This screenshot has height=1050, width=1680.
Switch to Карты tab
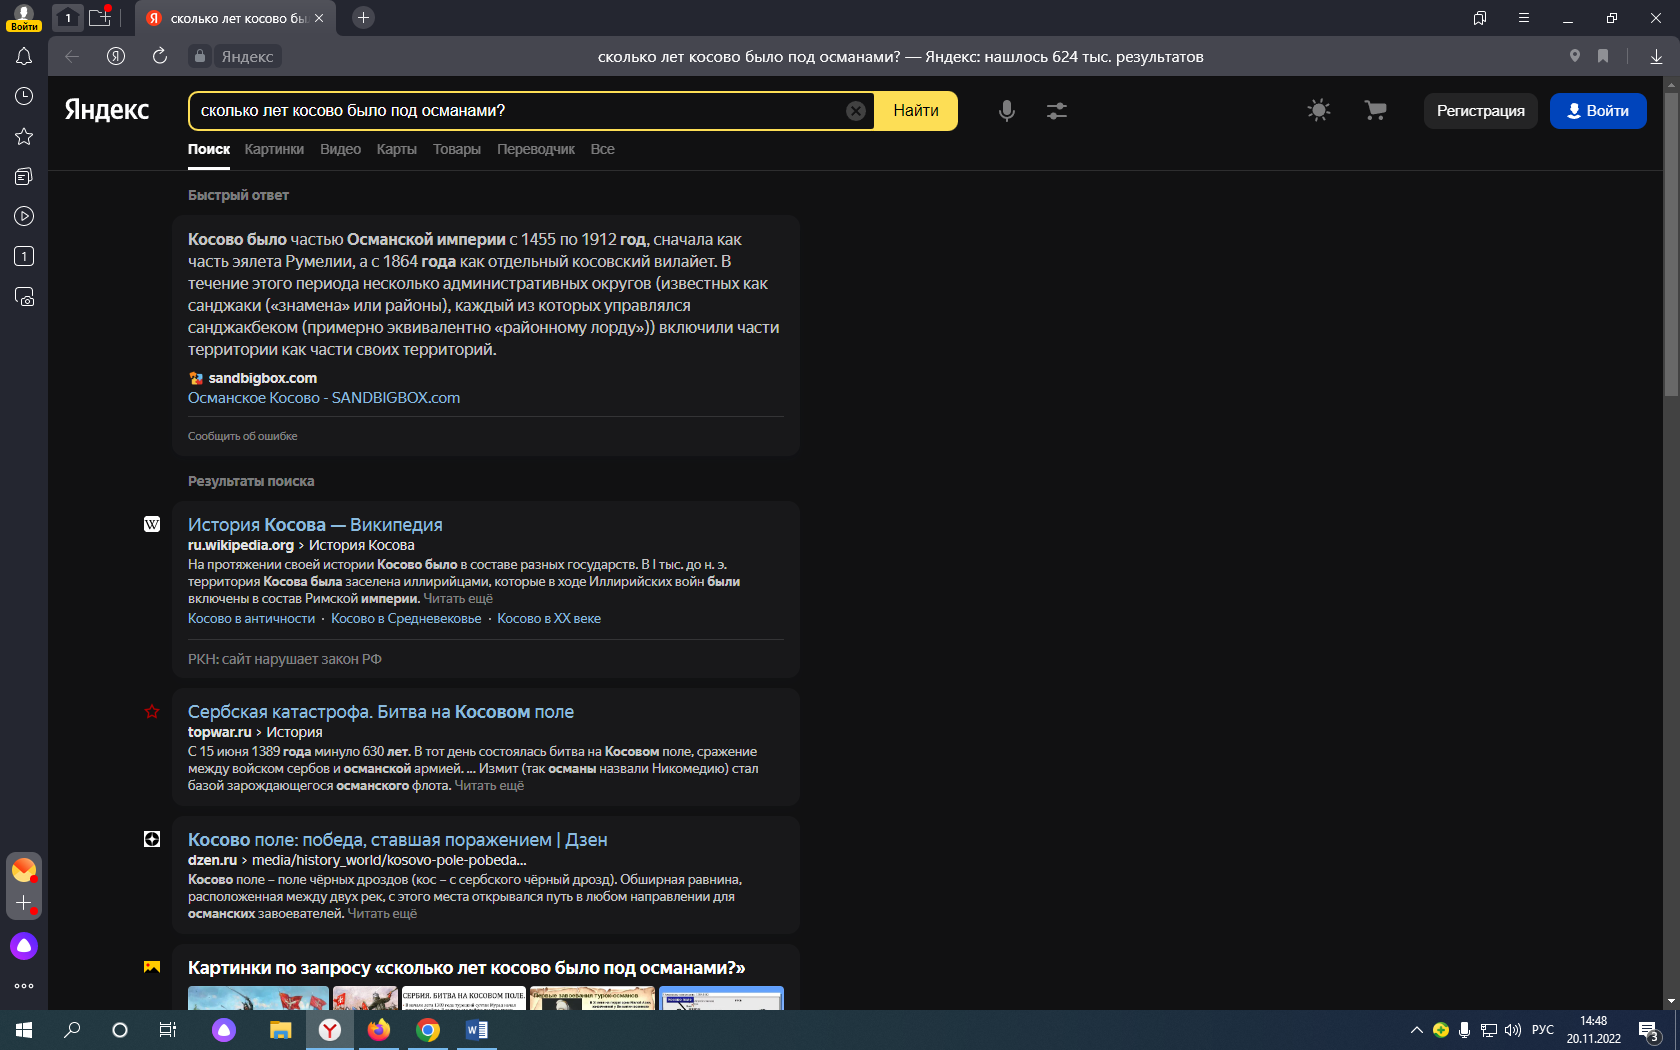click(396, 149)
